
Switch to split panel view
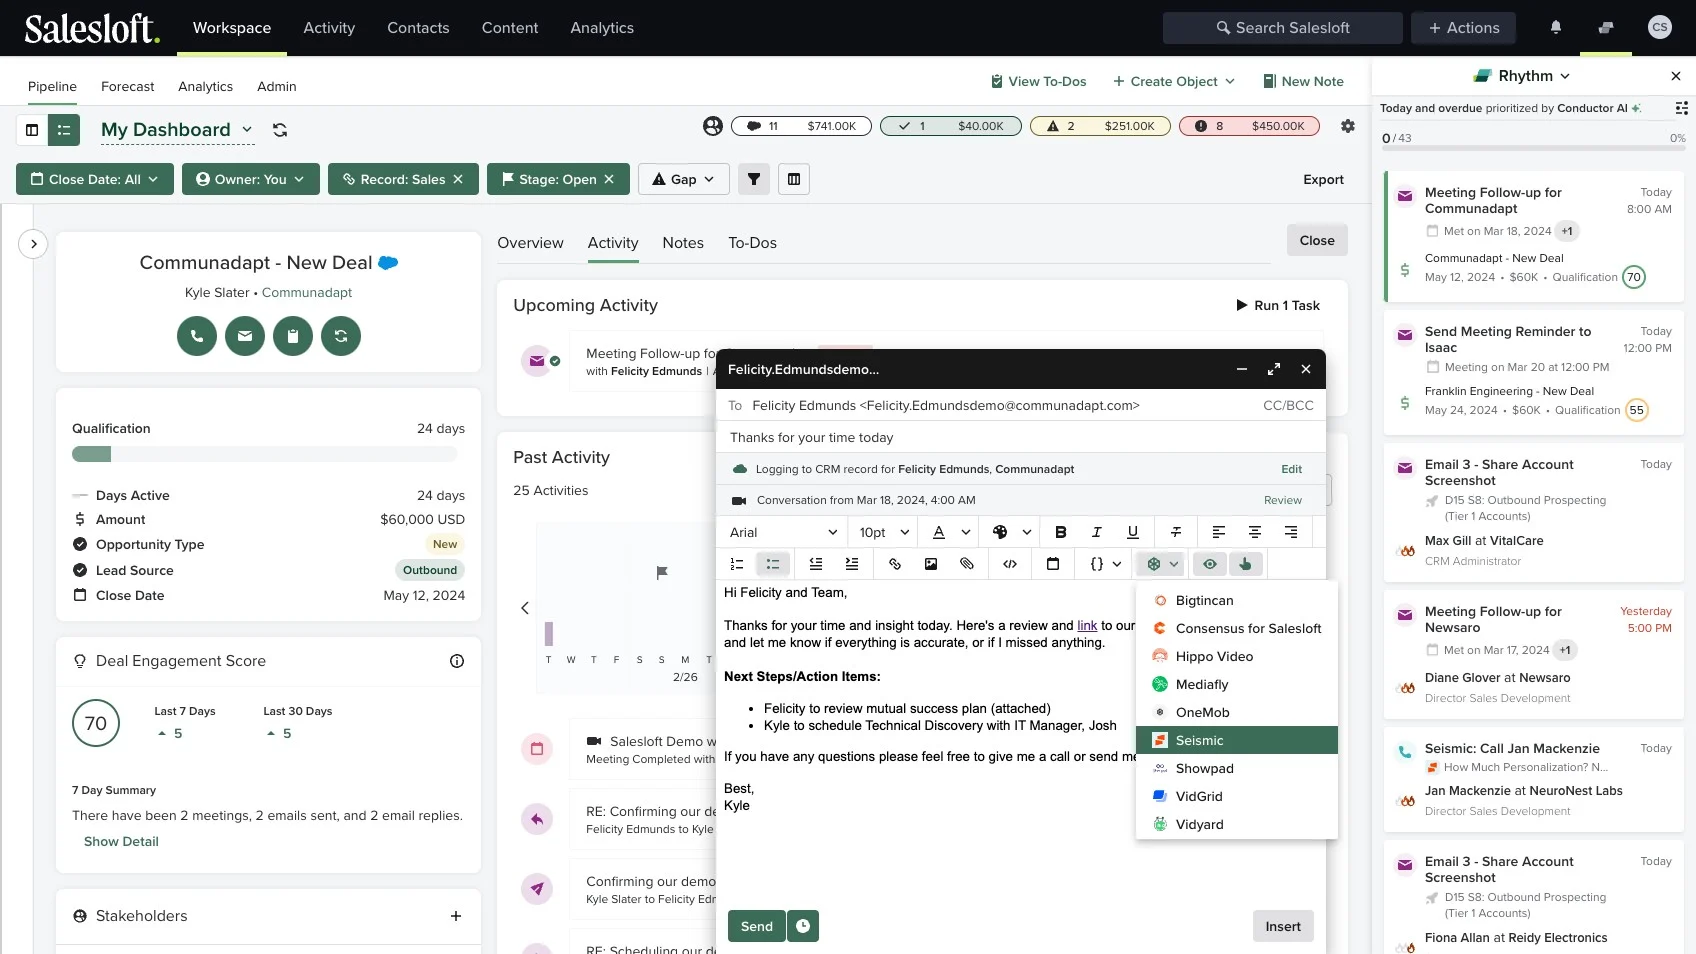tap(32, 130)
